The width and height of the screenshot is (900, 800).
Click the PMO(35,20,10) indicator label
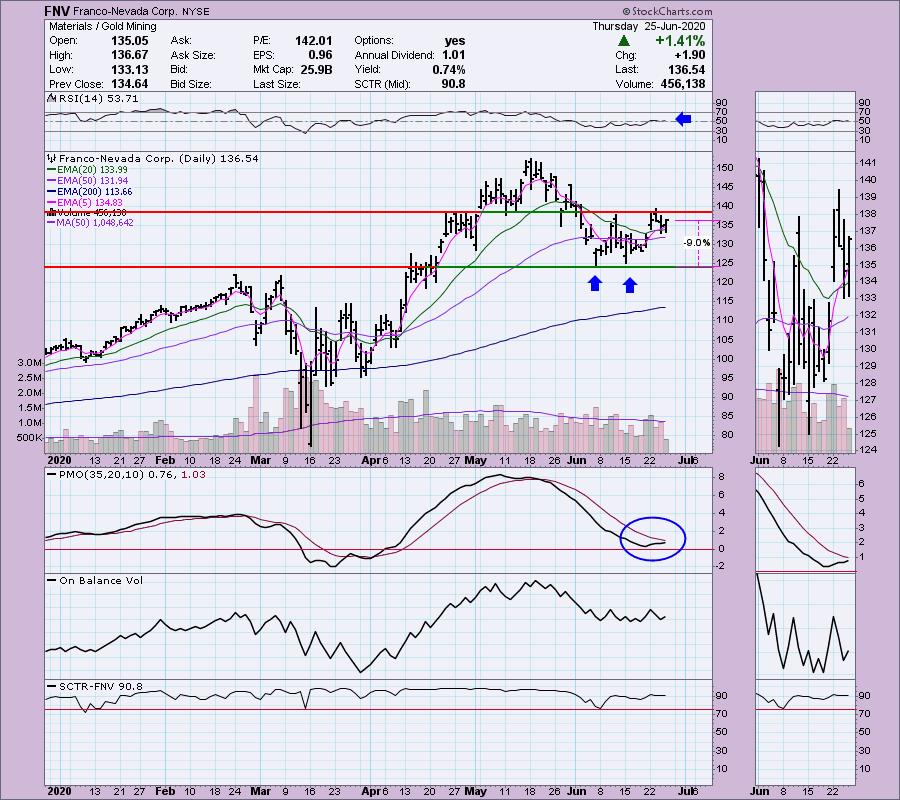pos(101,475)
